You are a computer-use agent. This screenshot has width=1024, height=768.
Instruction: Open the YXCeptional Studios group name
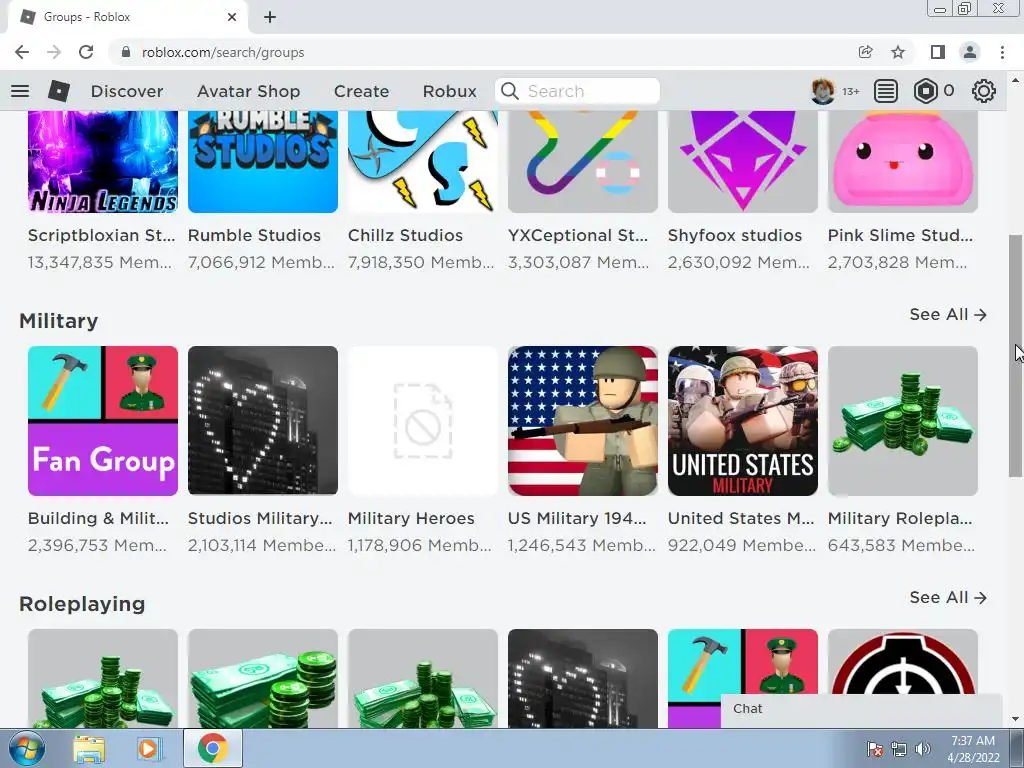pos(578,235)
